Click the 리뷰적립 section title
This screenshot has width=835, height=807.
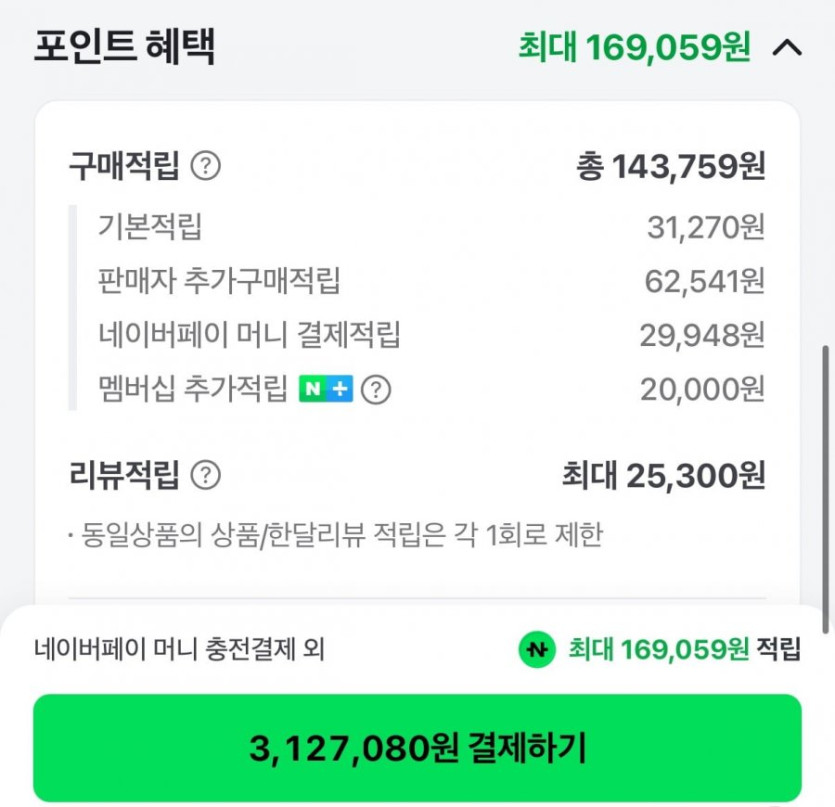coord(124,475)
